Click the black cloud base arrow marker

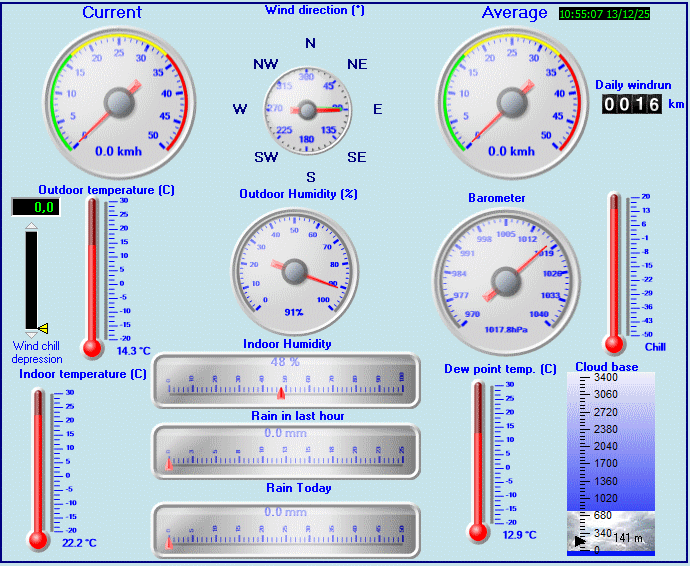pos(579,541)
